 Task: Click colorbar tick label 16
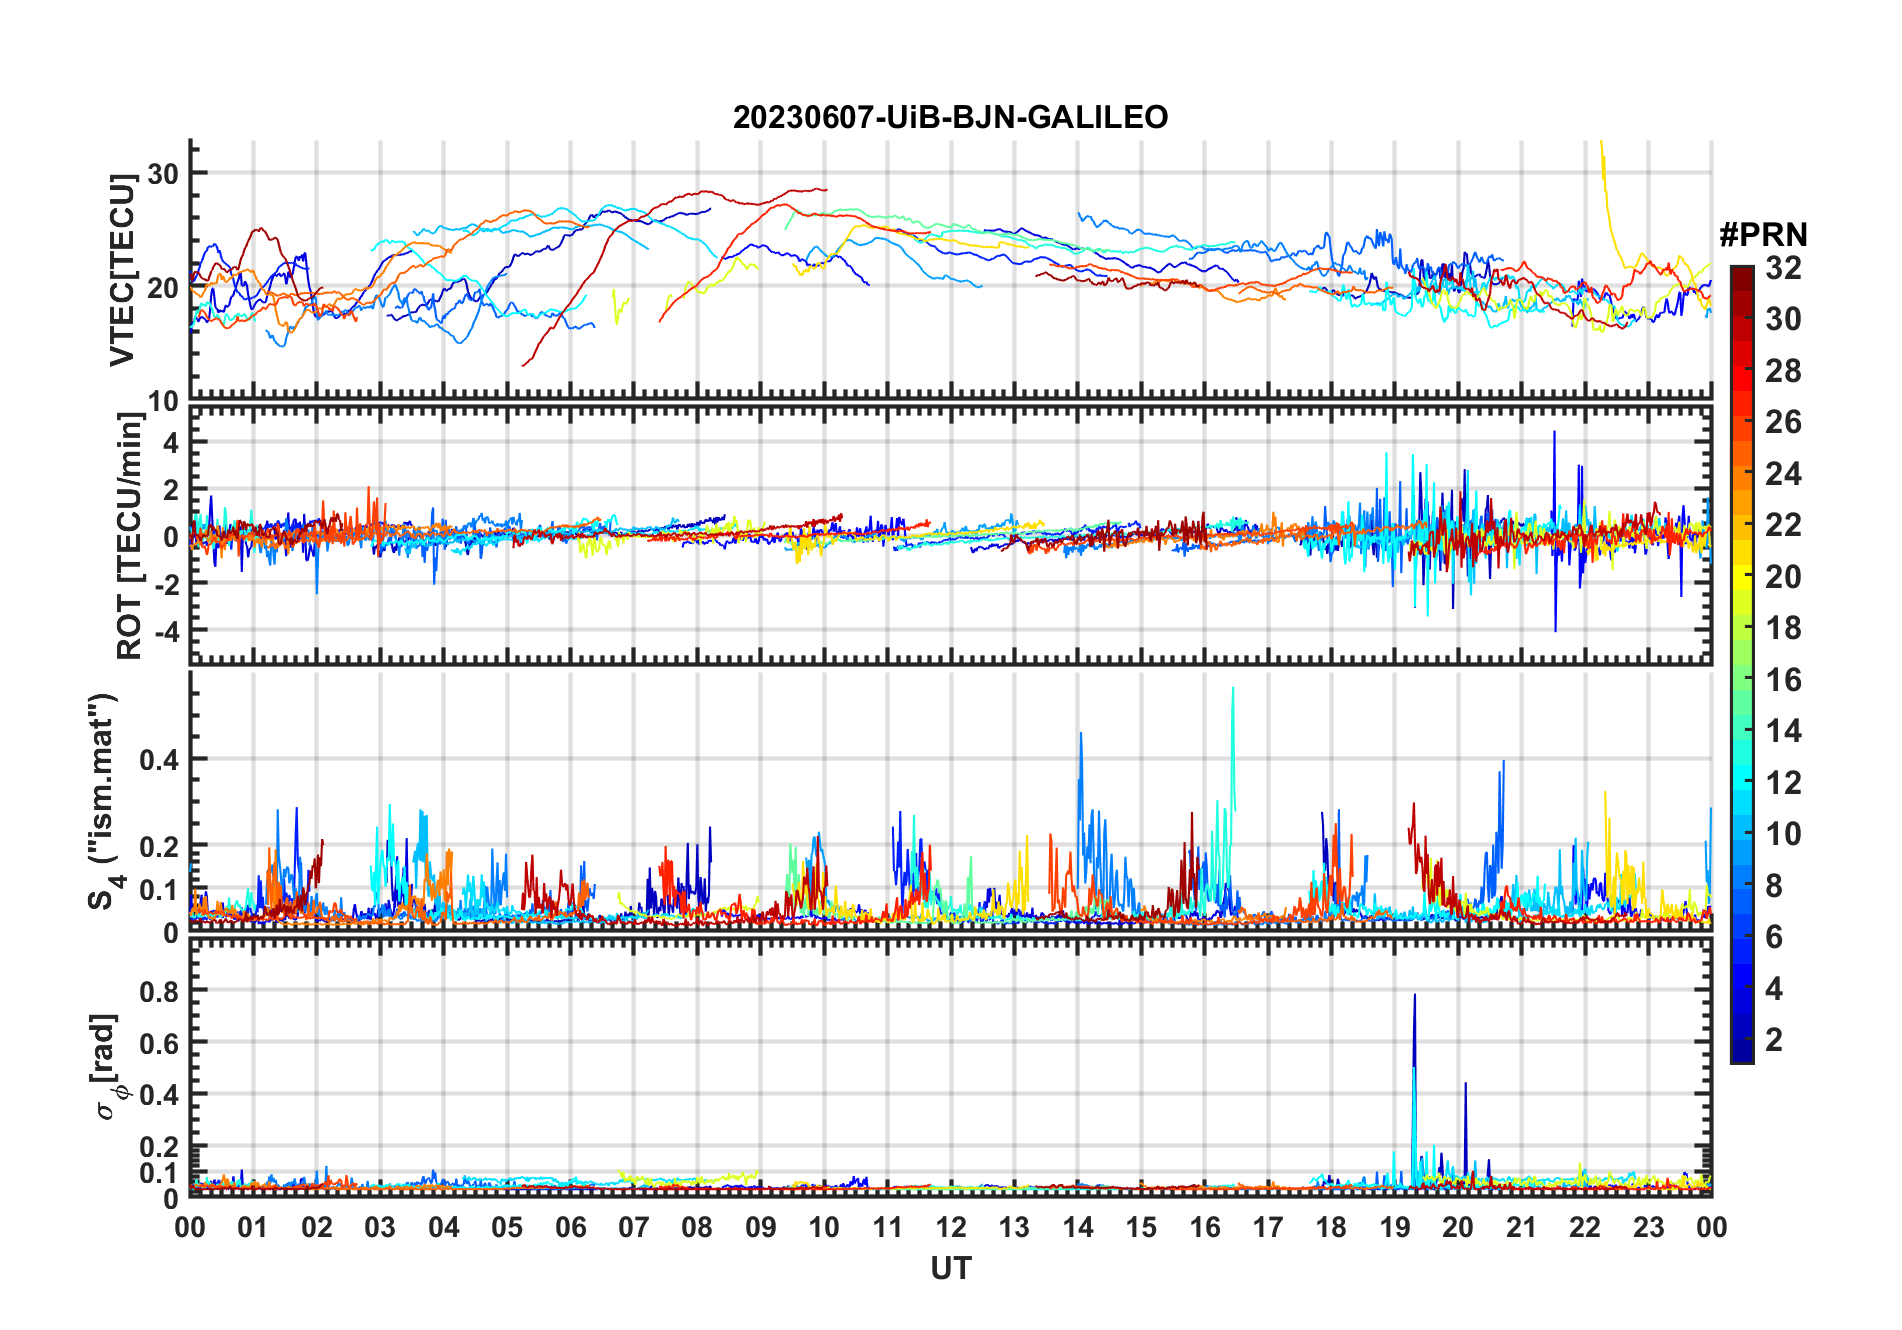point(1783,680)
